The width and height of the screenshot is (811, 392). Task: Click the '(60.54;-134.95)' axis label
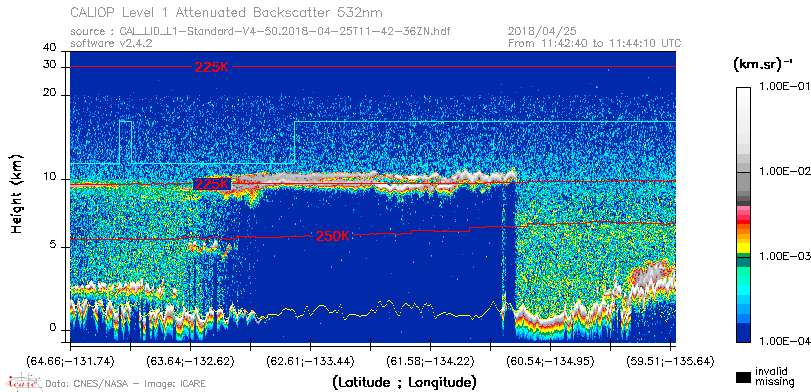(x=550, y=361)
